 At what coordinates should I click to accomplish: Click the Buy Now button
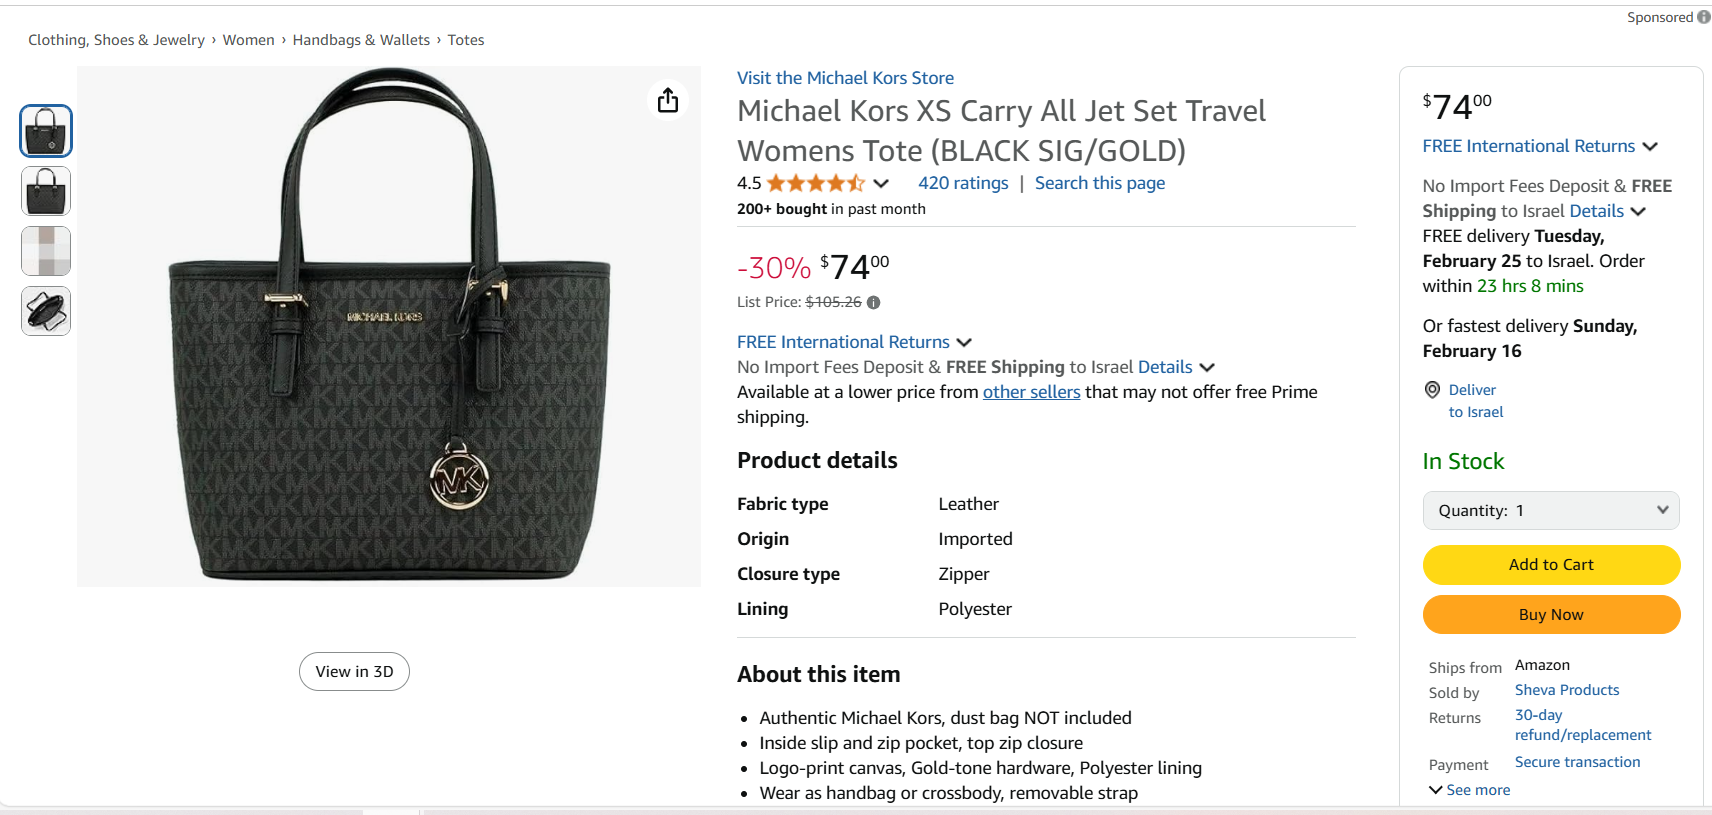point(1551,615)
